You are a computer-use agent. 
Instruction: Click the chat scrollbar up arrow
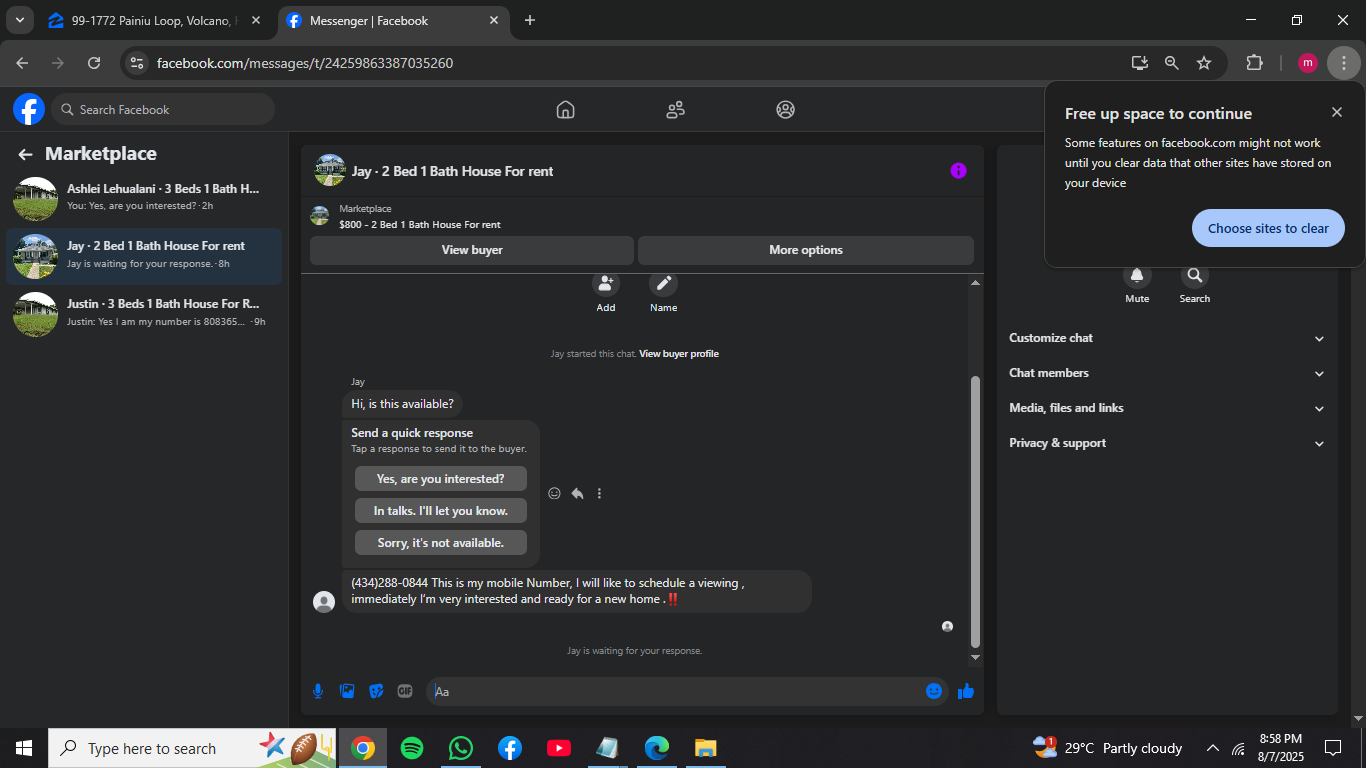click(x=975, y=283)
